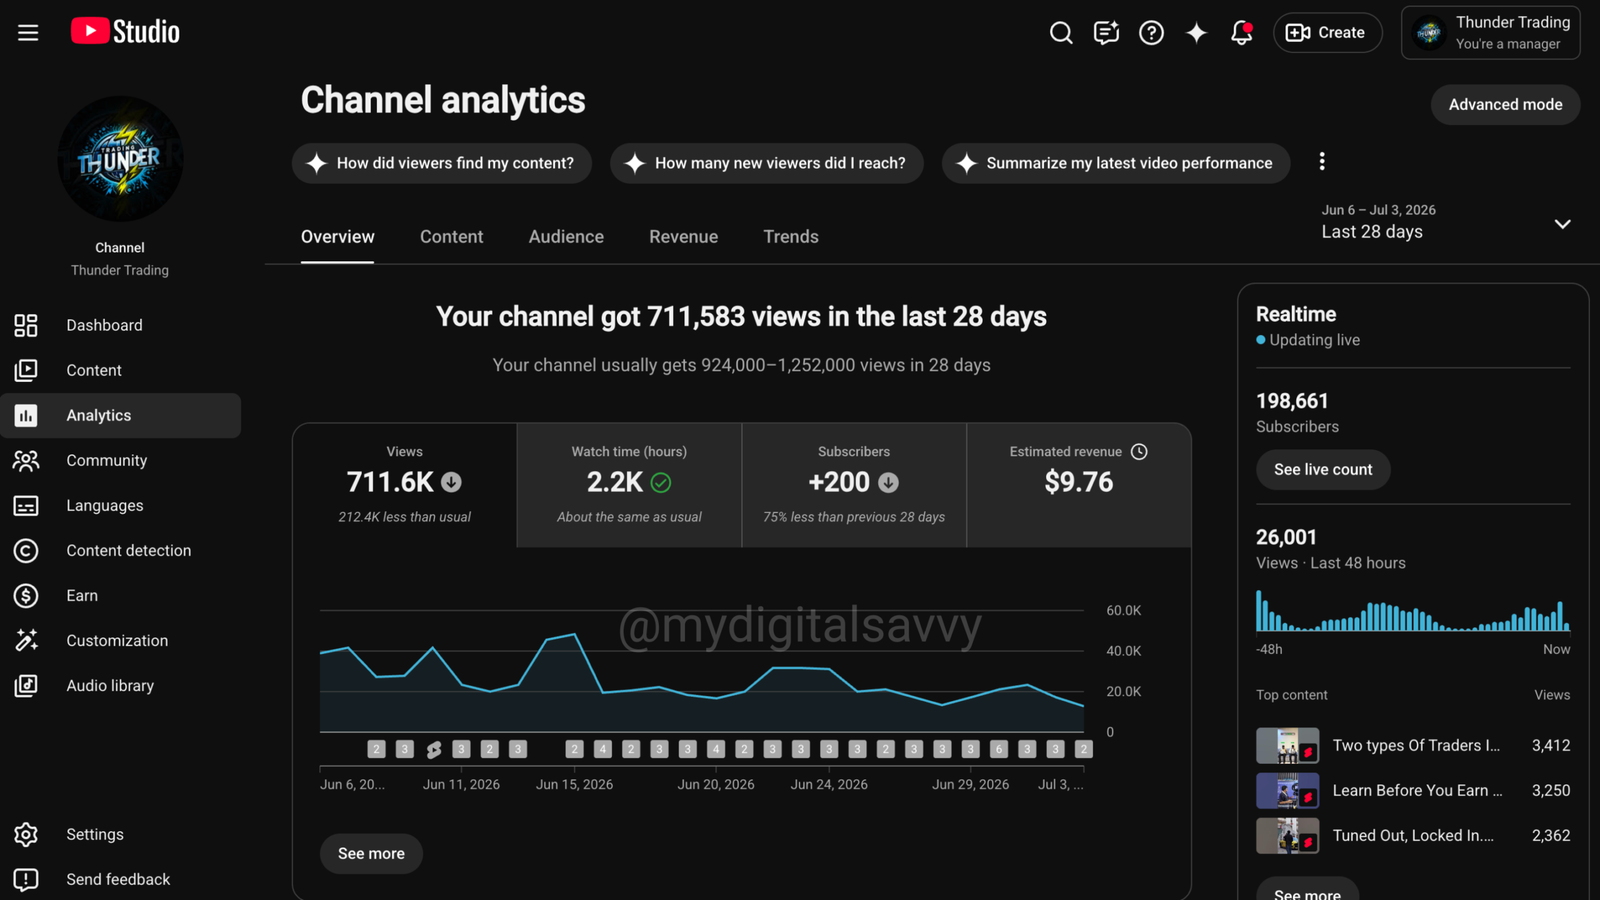1600x900 pixels.
Task: Open Content in the sidebar
Action: click(120, 370)
